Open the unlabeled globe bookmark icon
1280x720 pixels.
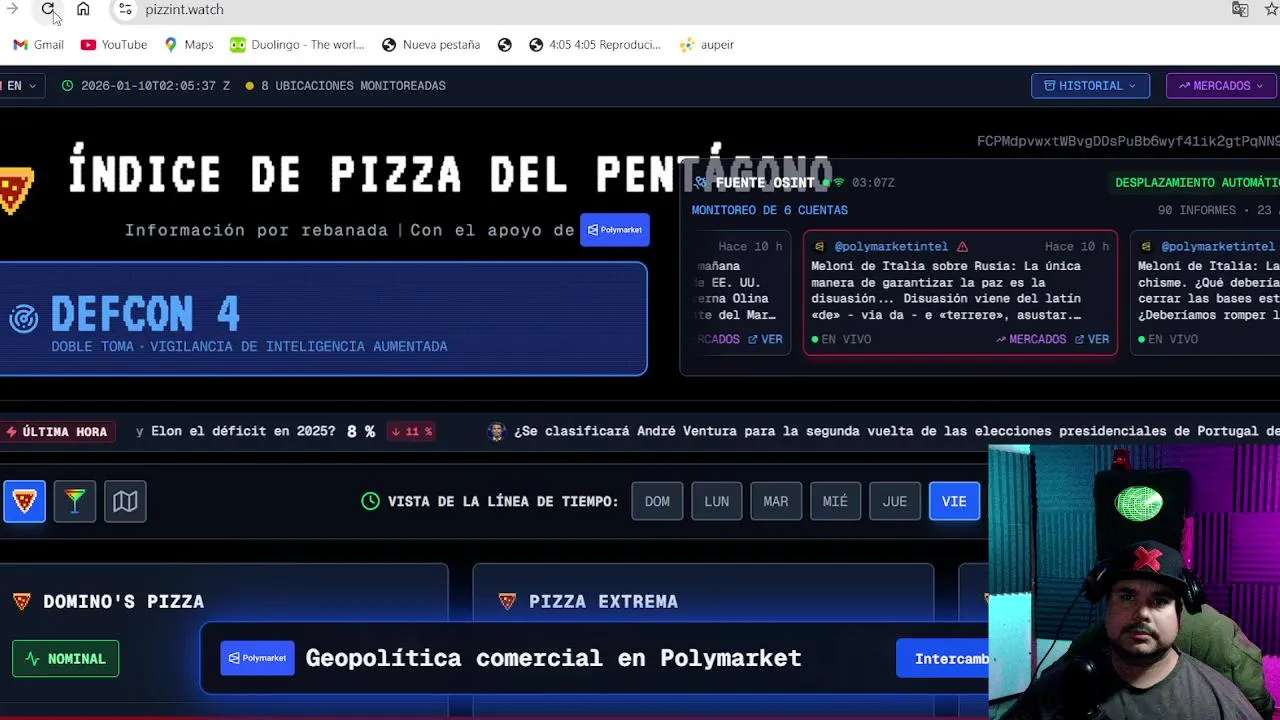click(505, 44)
